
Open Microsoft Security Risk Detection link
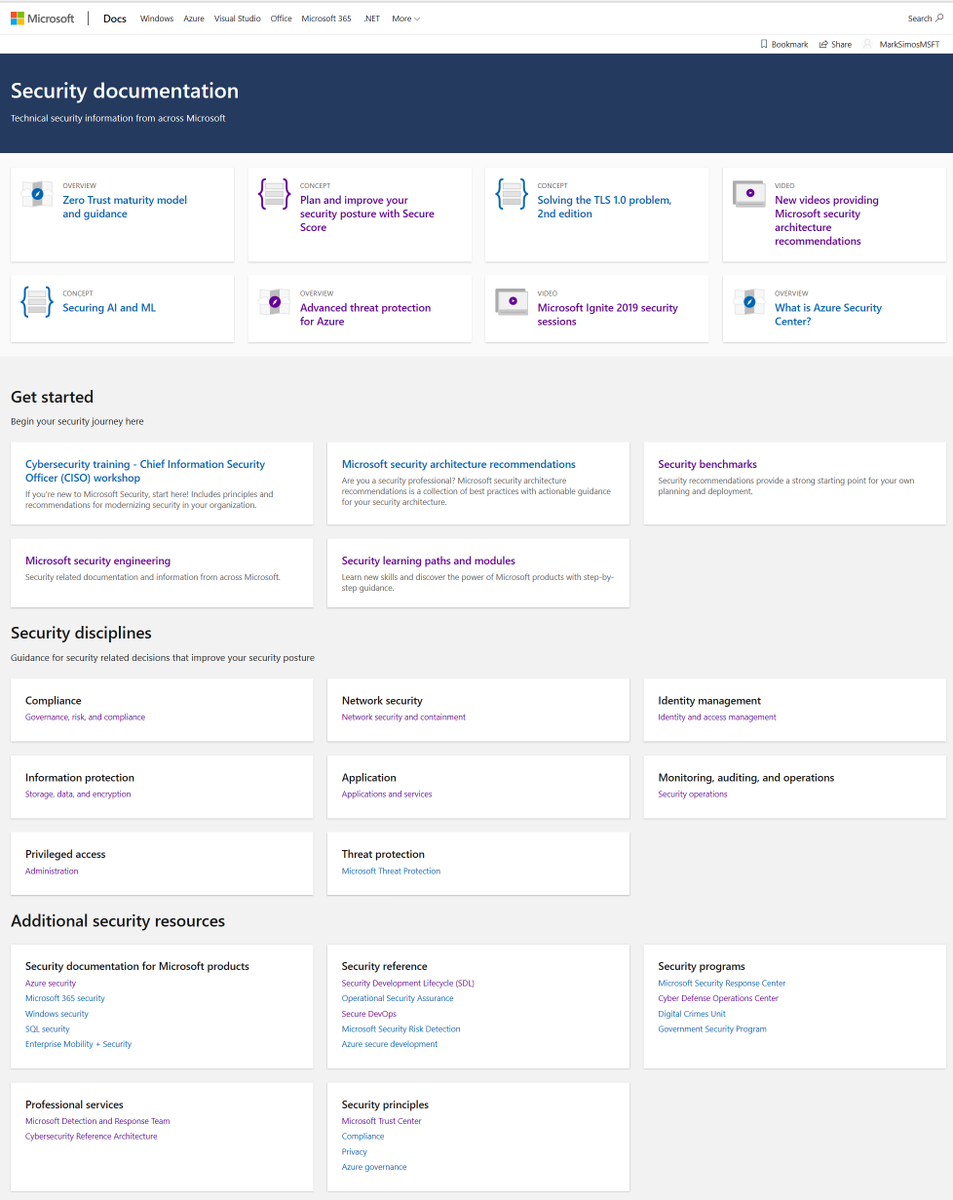[401, 1029]
